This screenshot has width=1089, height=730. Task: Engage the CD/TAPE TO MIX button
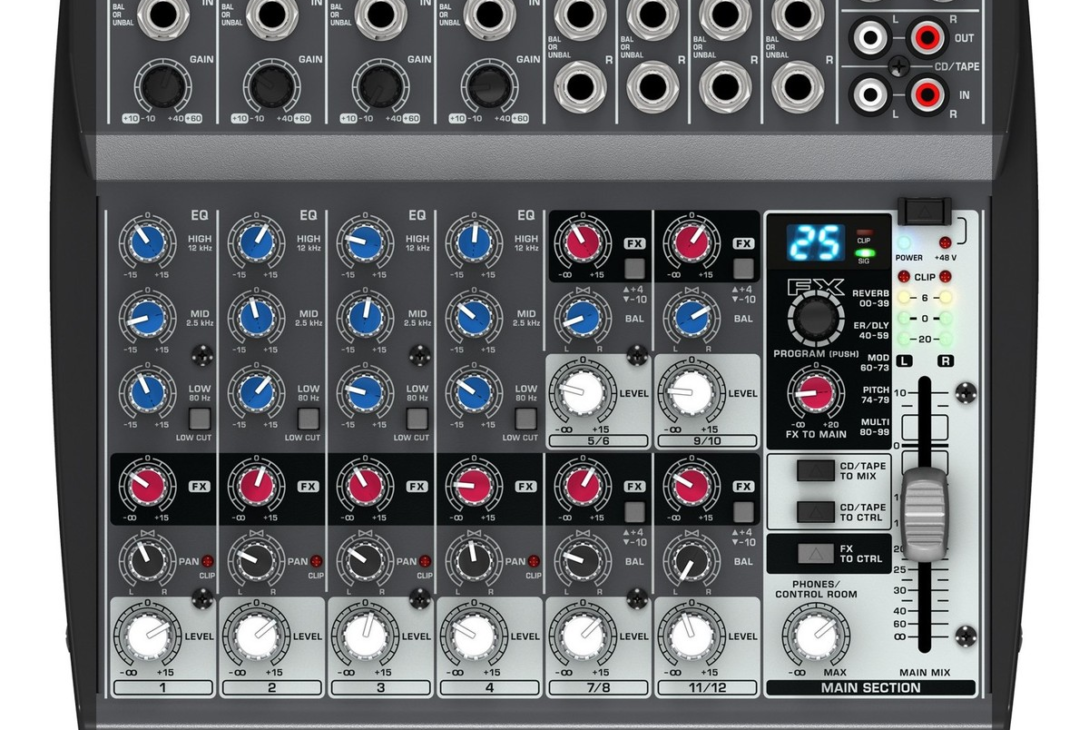(x=815, y=470)
